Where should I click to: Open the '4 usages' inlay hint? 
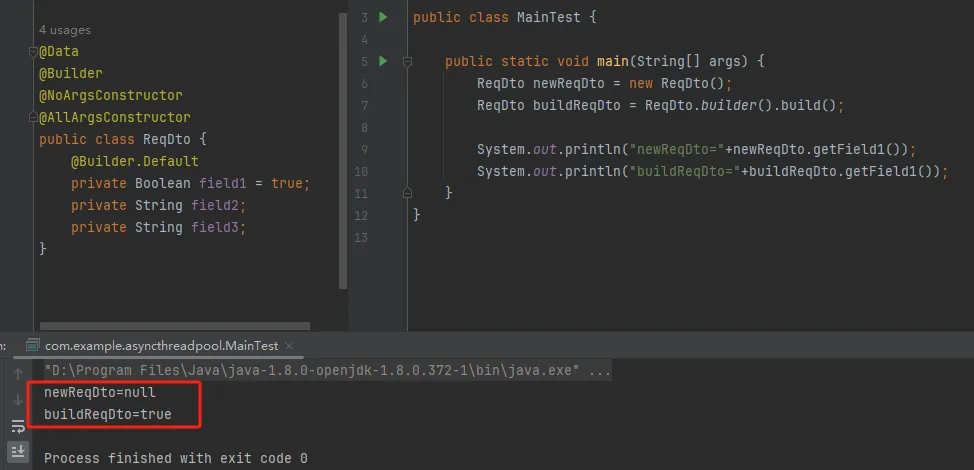(x=64, y=31)
